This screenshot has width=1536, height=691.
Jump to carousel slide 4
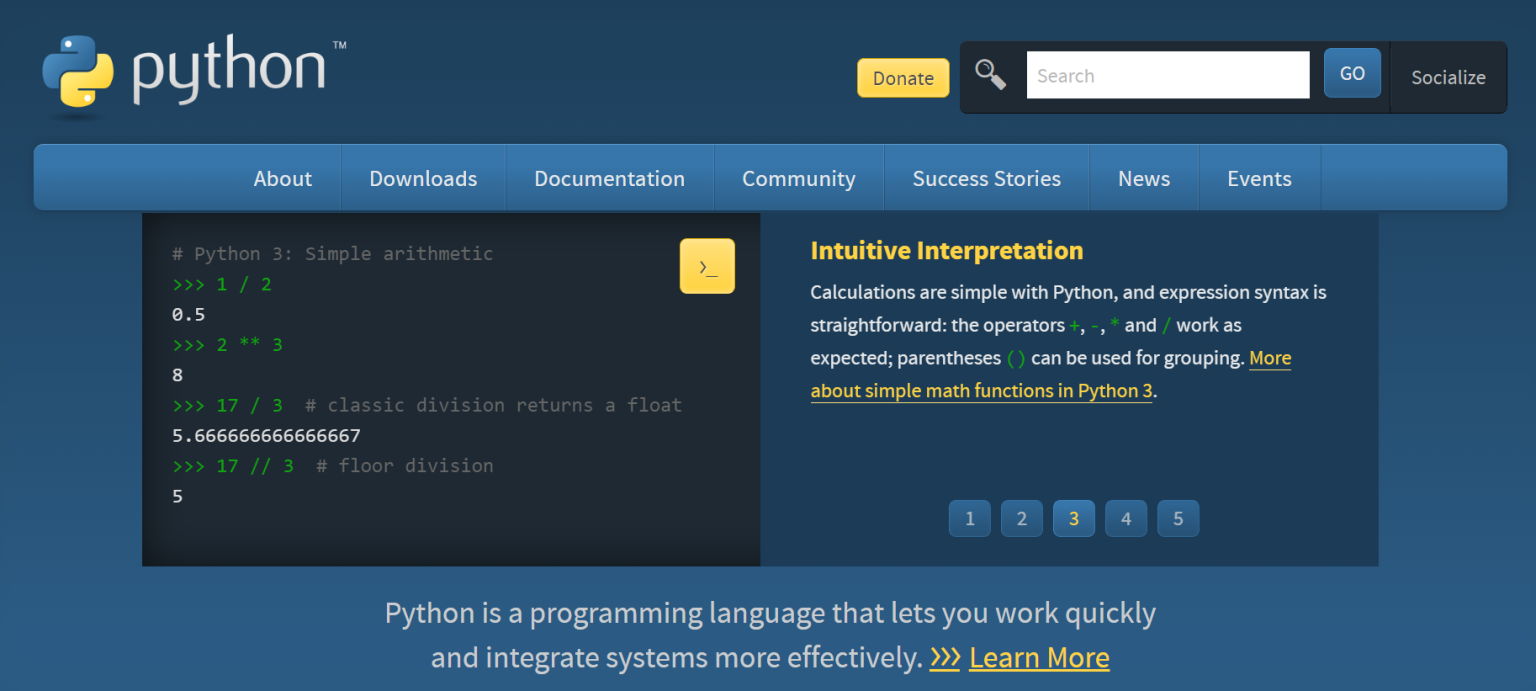(1126, 518)
